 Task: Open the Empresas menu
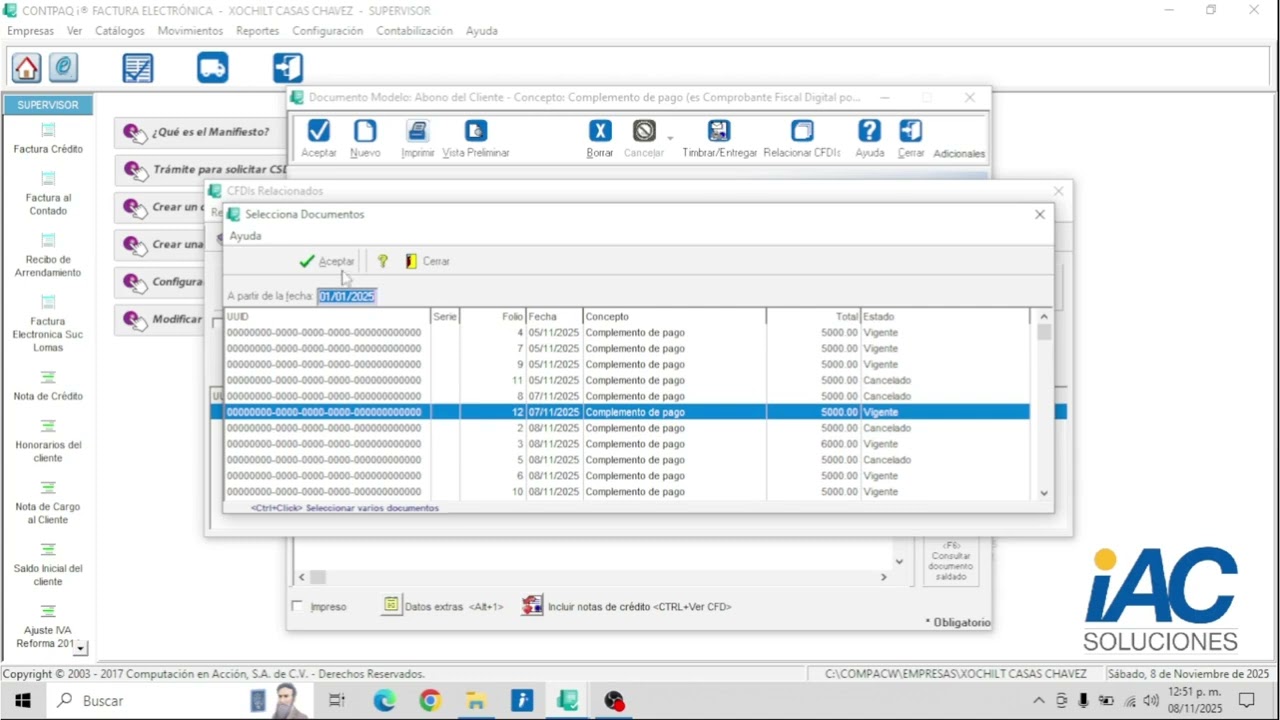tap(30, 31)
